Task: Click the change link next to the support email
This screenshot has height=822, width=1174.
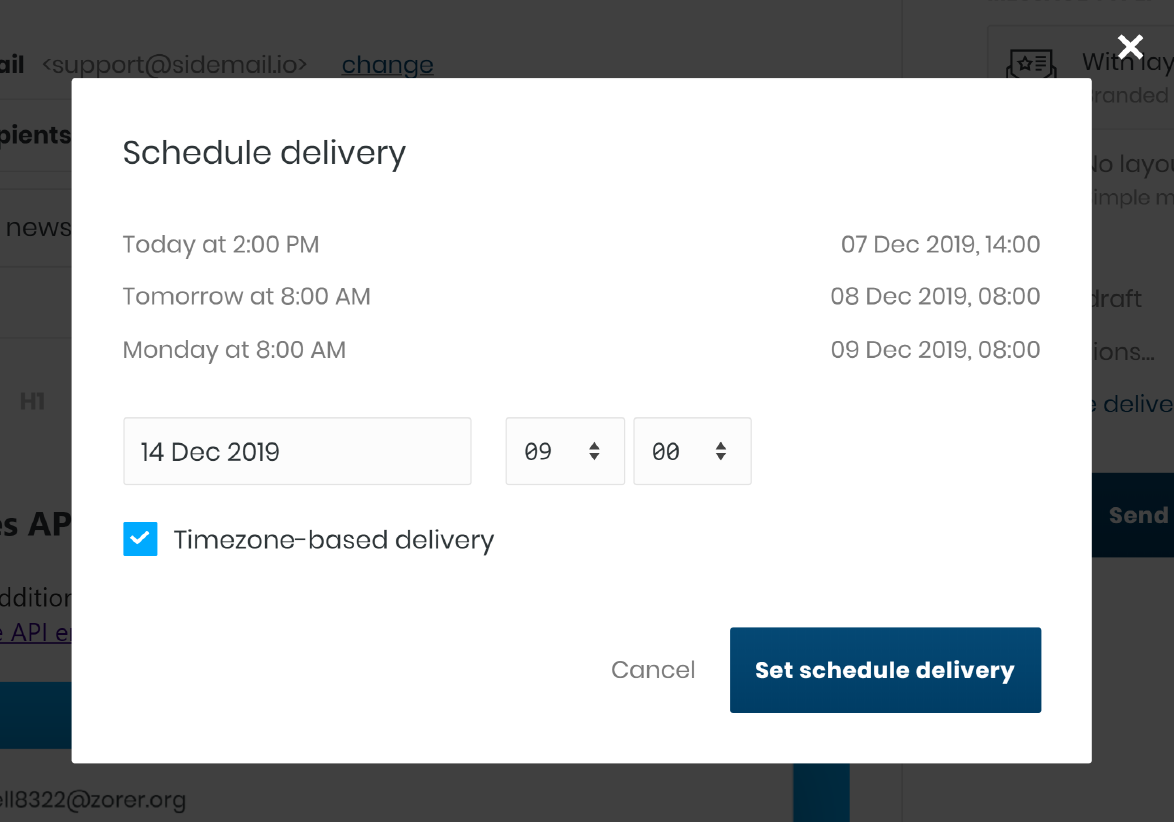Action: point(387,65)
